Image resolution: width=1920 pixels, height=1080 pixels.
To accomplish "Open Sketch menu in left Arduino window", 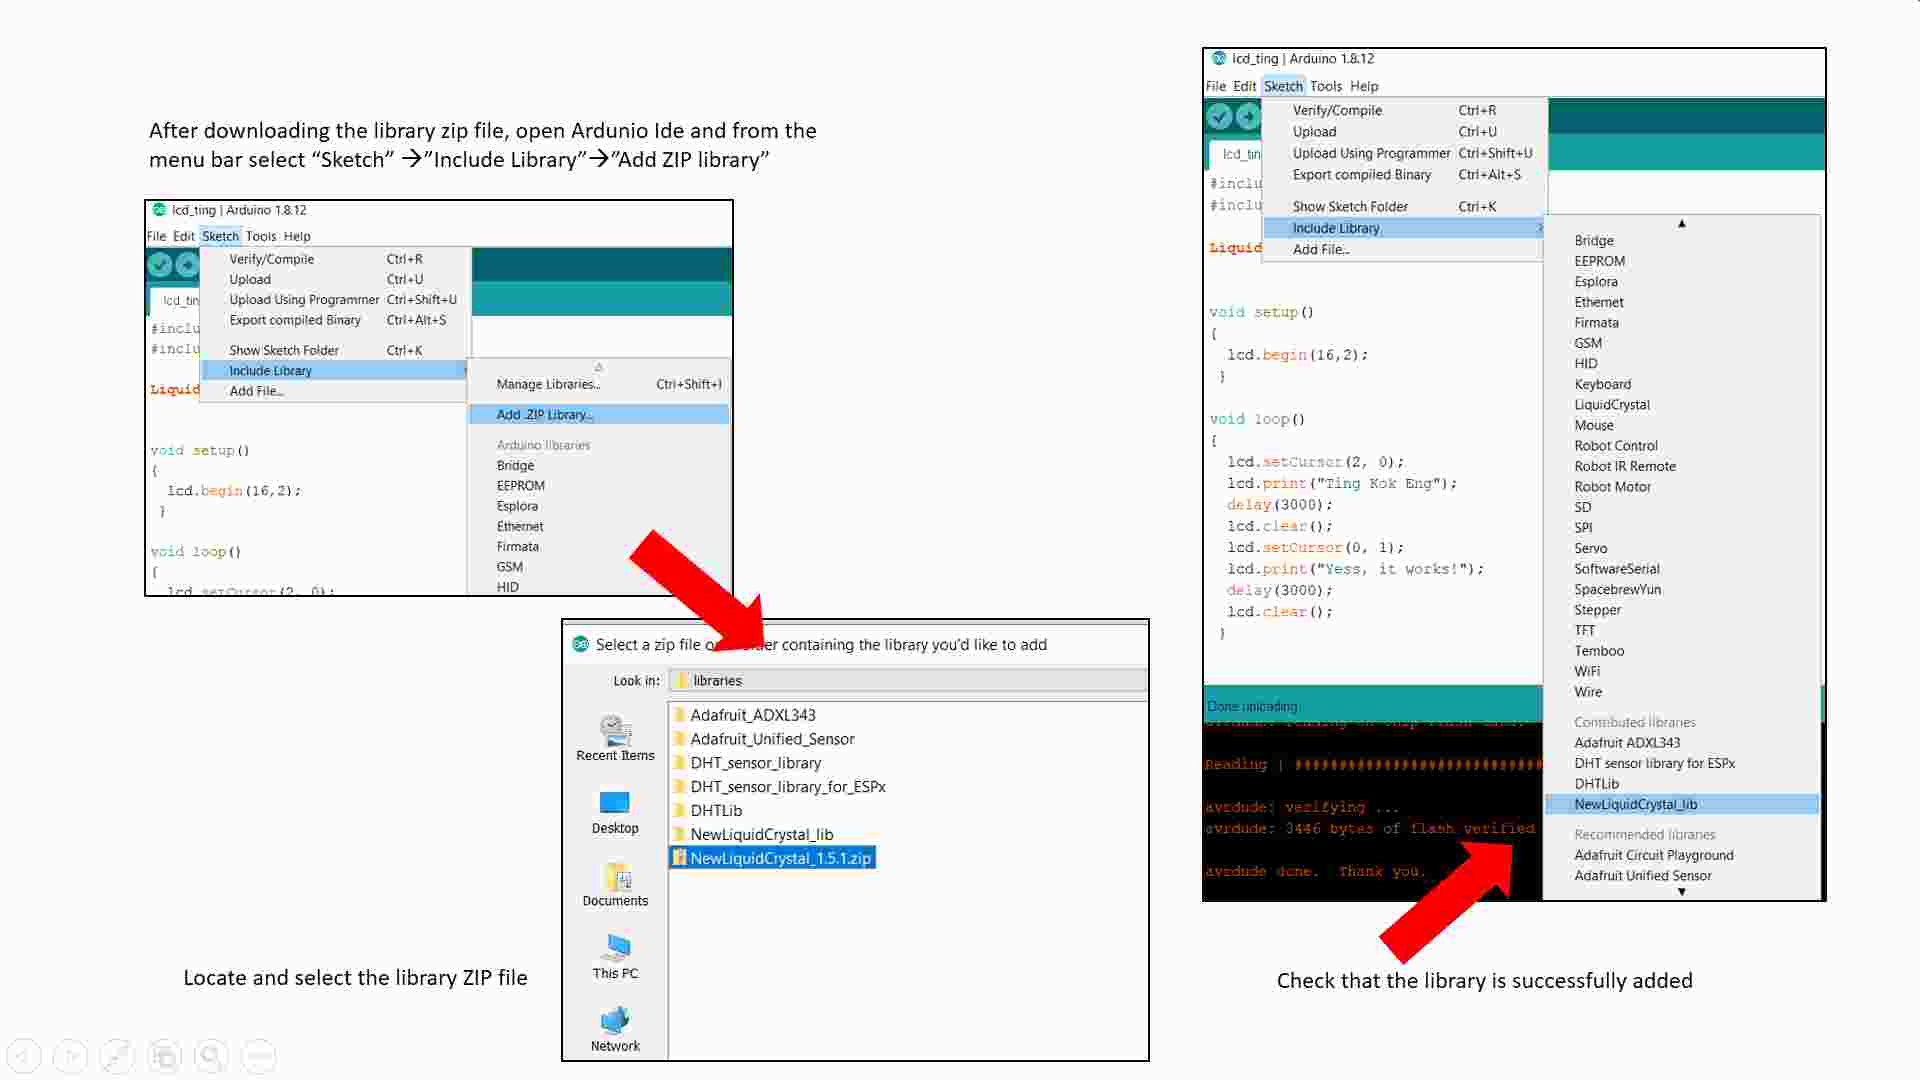I will click(220, 236).
